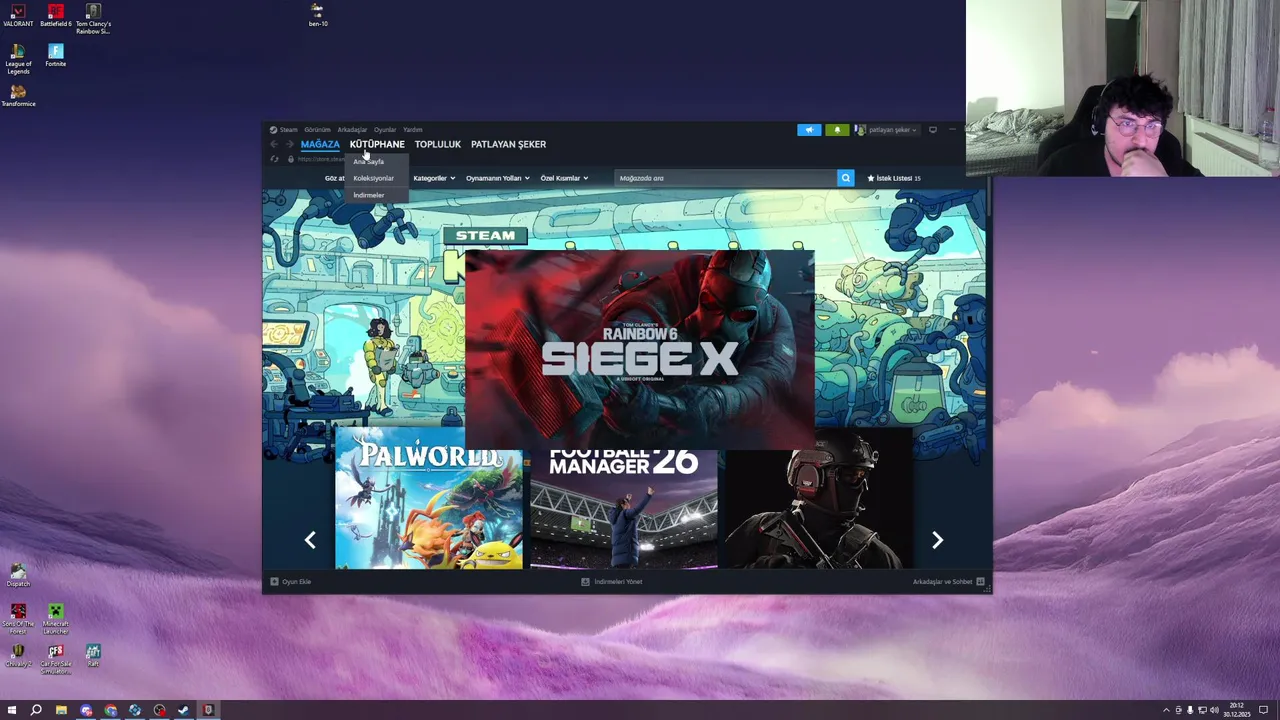Image resolution: width=1280 pixels, height=720 pixels.
Task: Click the Steam forward navigation arrow
Action: pyautogui.click(x=289, y=144)
